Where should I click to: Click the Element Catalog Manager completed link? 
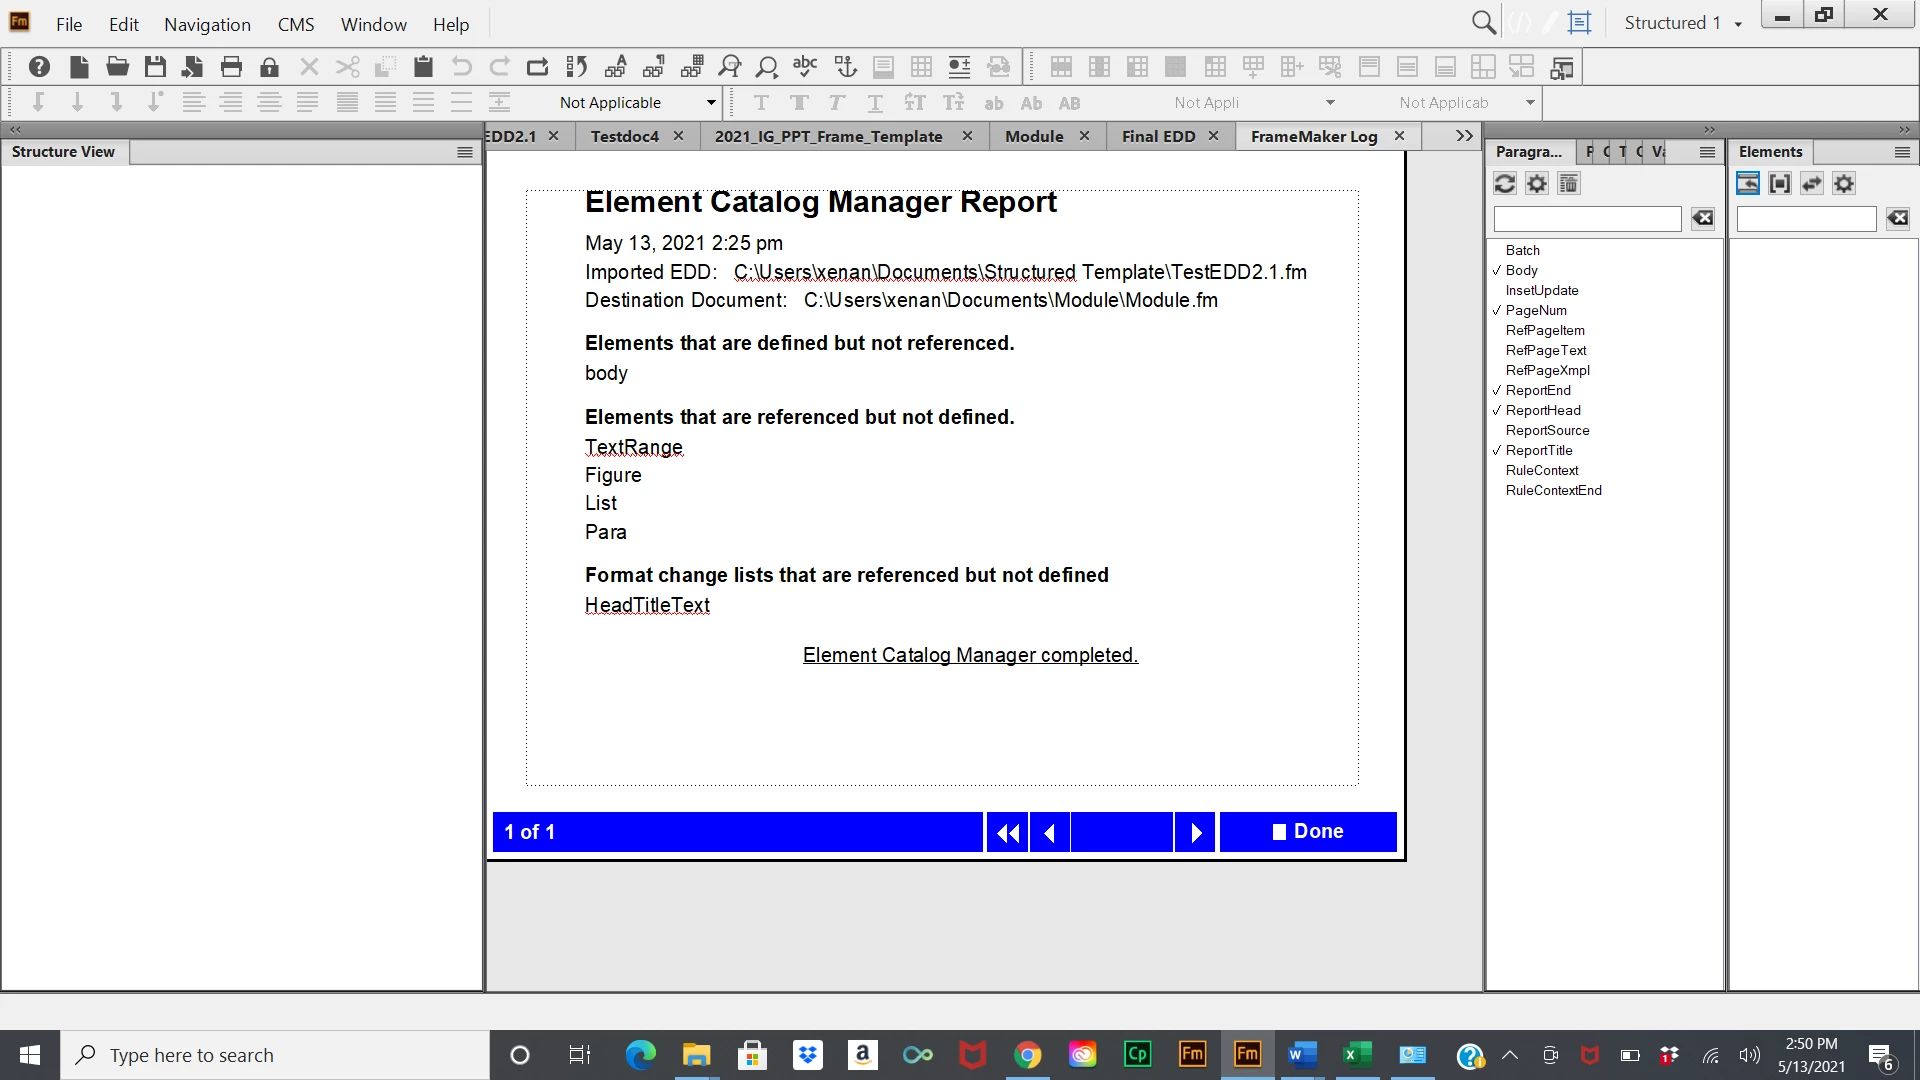click(970, 655)
